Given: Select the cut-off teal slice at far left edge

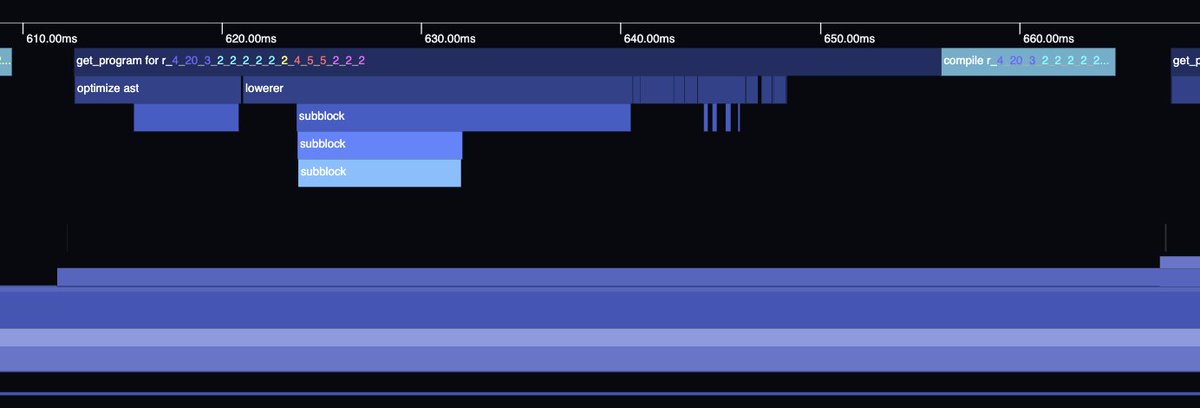Looking at the screenshot, I should click(6, 62).
